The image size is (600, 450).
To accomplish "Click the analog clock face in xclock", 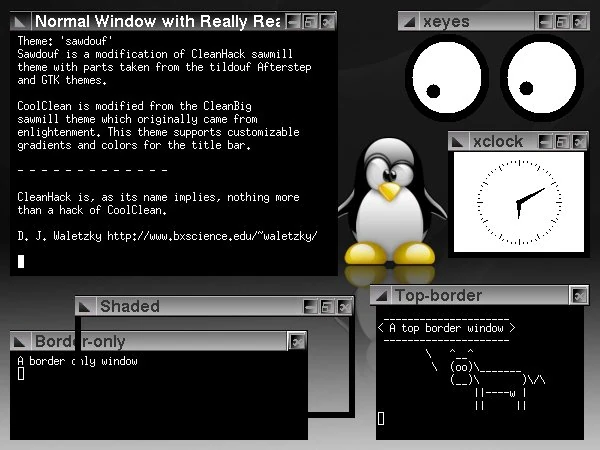I will tap(519, 202).
